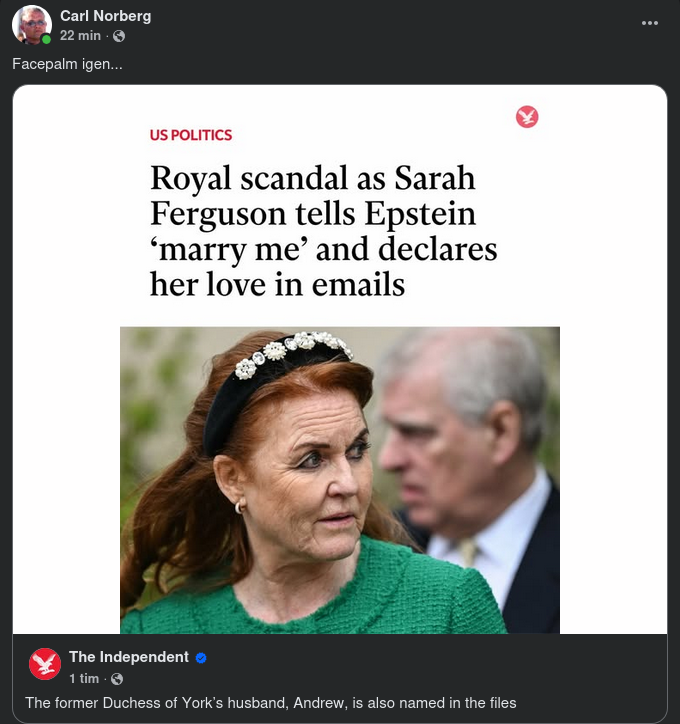Screen dimensions: 680x724
Task: Click the US POLITICS section label
Action: pyautogui.click(x=190, y=135)
